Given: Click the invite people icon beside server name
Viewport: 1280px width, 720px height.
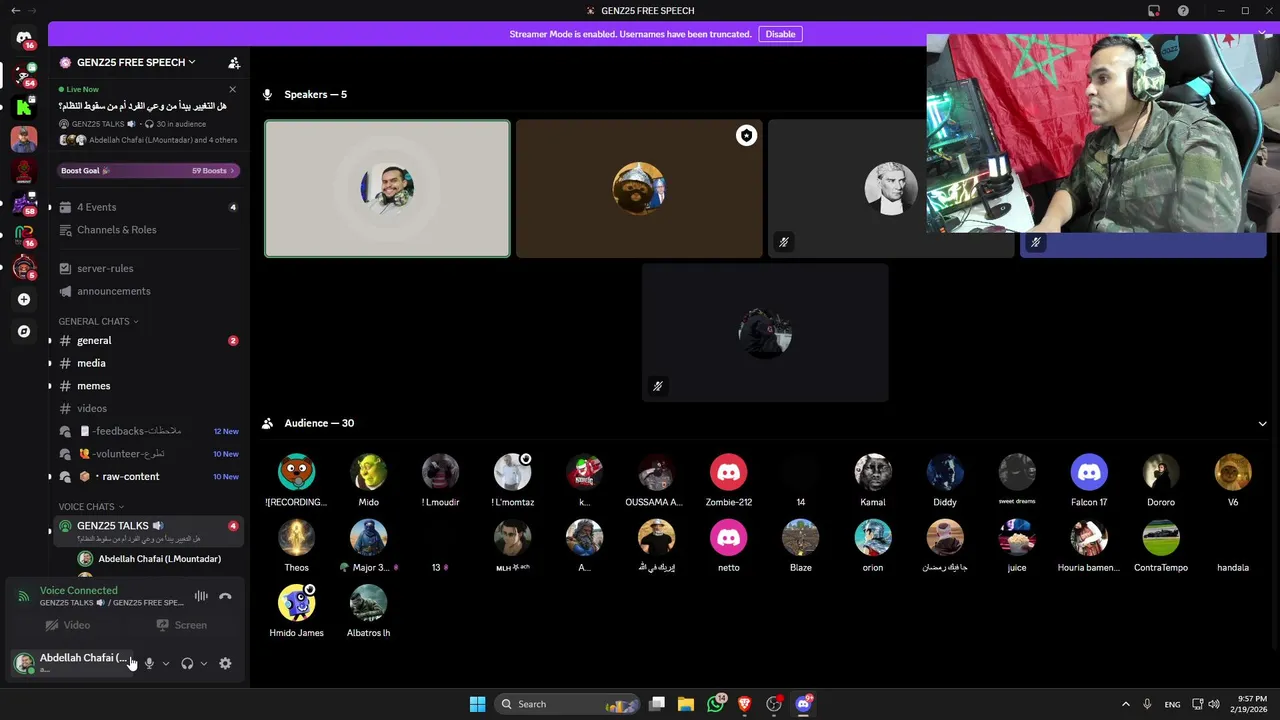Looking at the screenshot, I should [x=234, y=62].
